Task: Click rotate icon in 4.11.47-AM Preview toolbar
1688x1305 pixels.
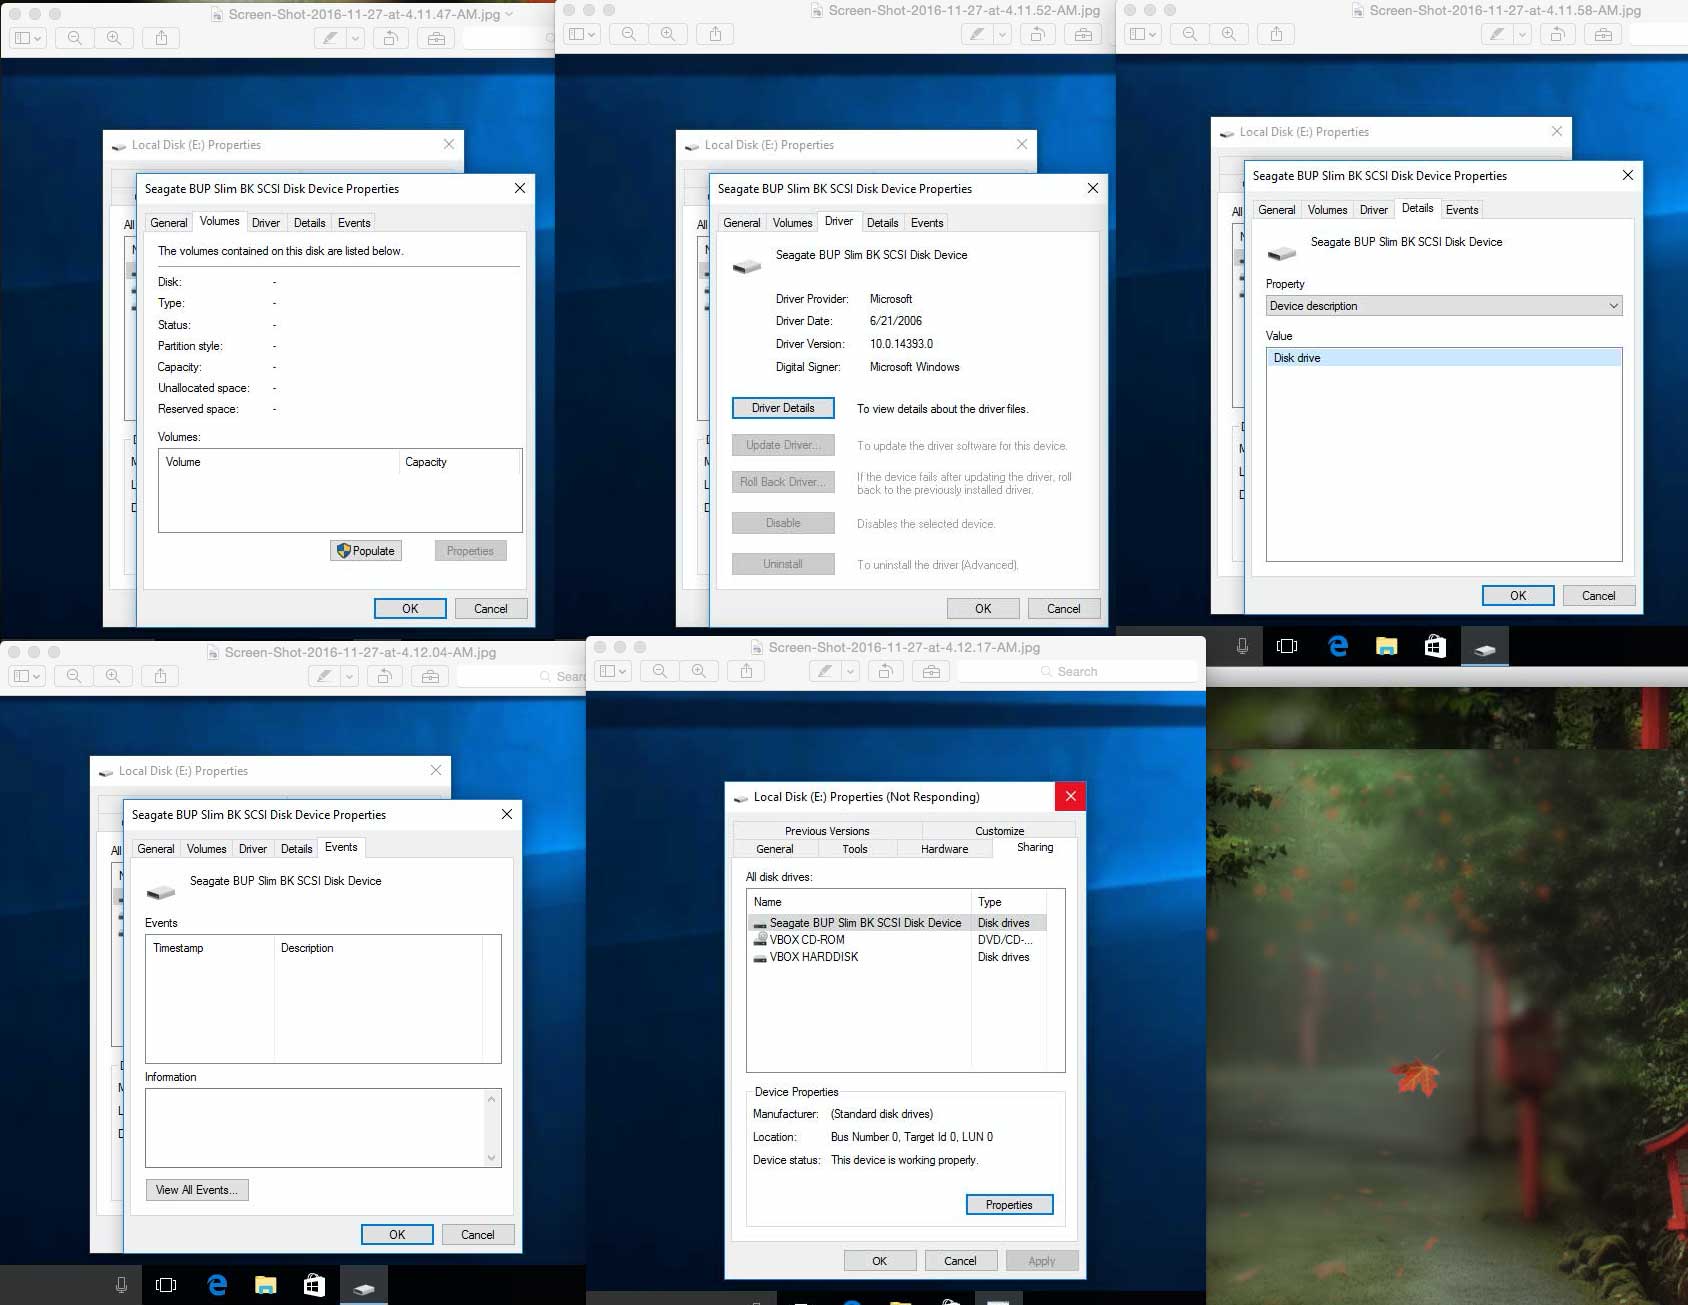Action: (391, 38)
